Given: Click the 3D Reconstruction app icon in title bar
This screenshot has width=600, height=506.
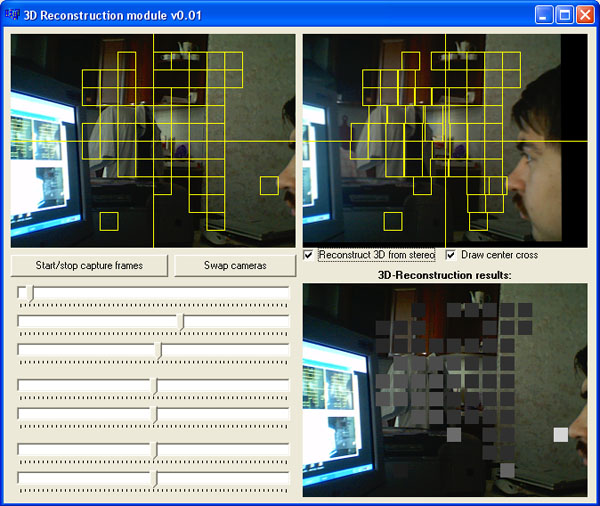Looking at the screenshot, I should [x=13, y=14].
